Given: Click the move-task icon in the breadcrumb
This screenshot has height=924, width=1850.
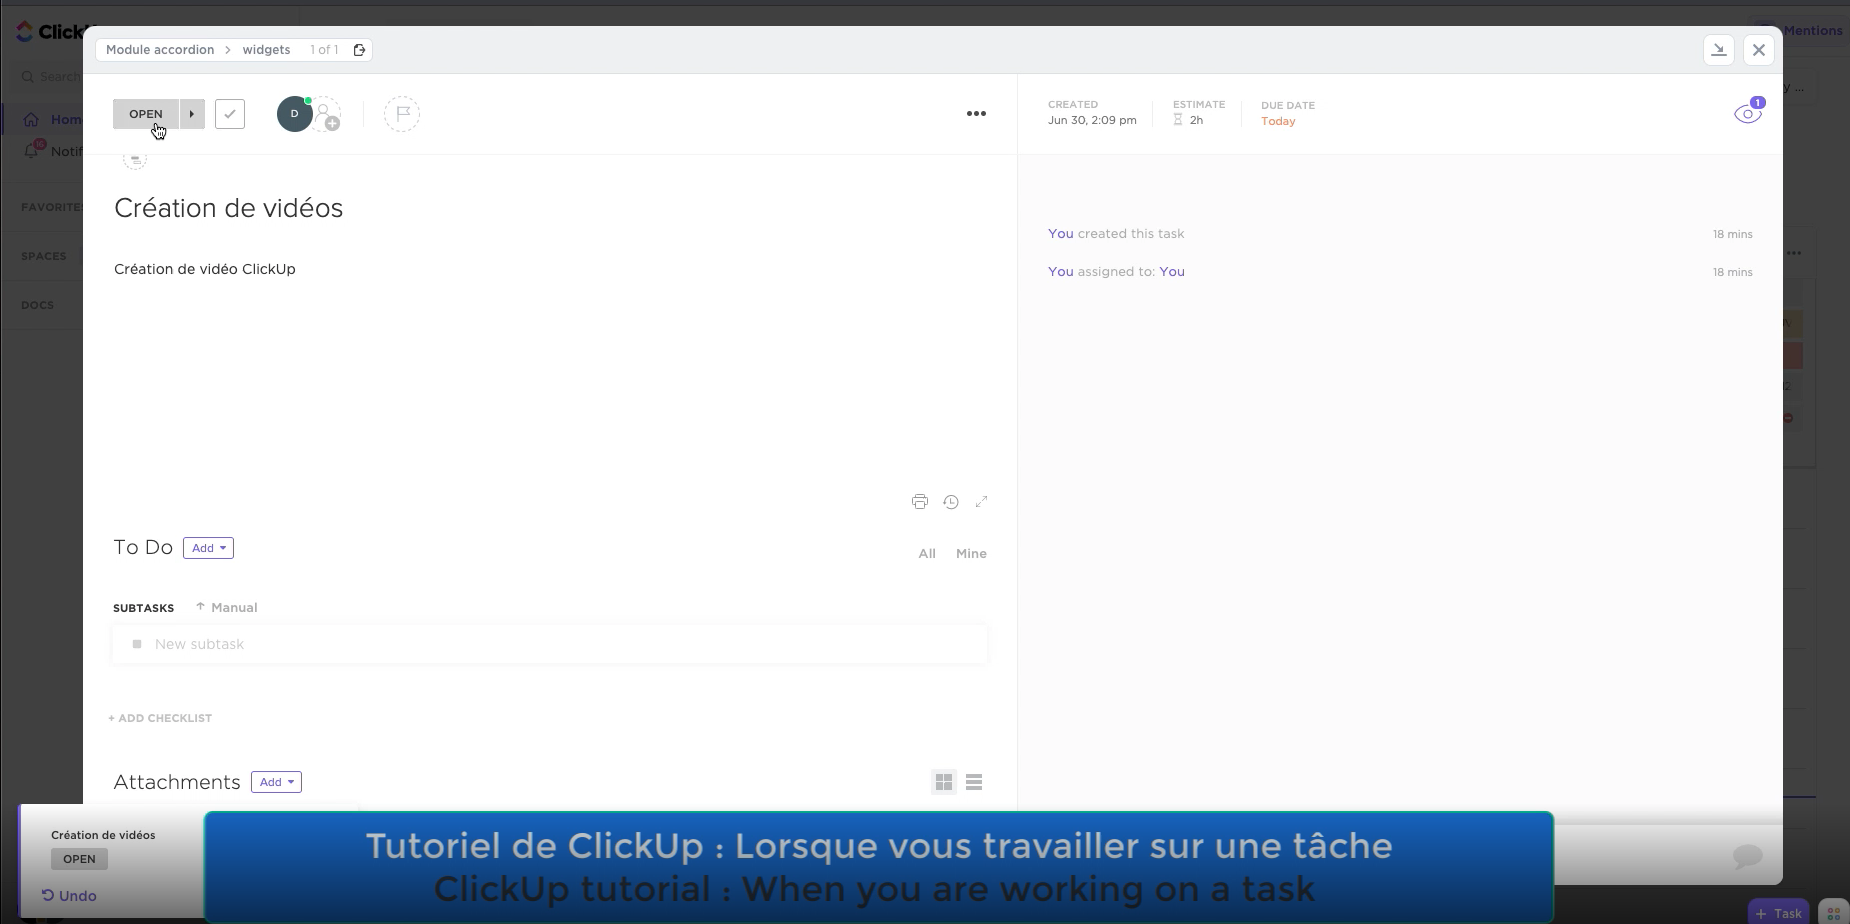Looking at the screenshot, I should coord(359,50).
